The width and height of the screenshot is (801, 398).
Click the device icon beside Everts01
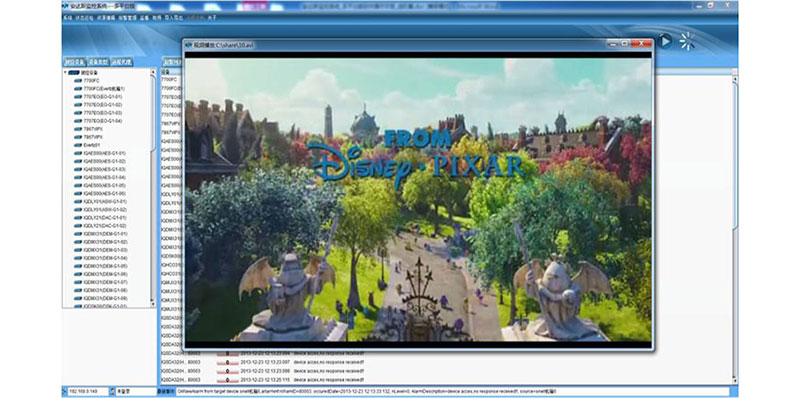point(78,145)
